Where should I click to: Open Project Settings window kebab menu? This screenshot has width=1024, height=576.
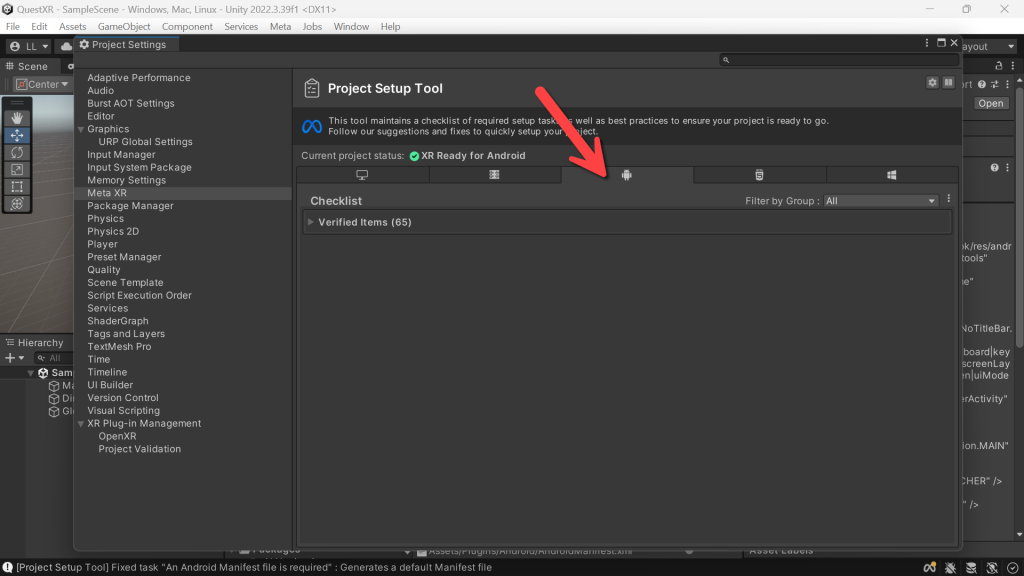[x=927, y=43]
